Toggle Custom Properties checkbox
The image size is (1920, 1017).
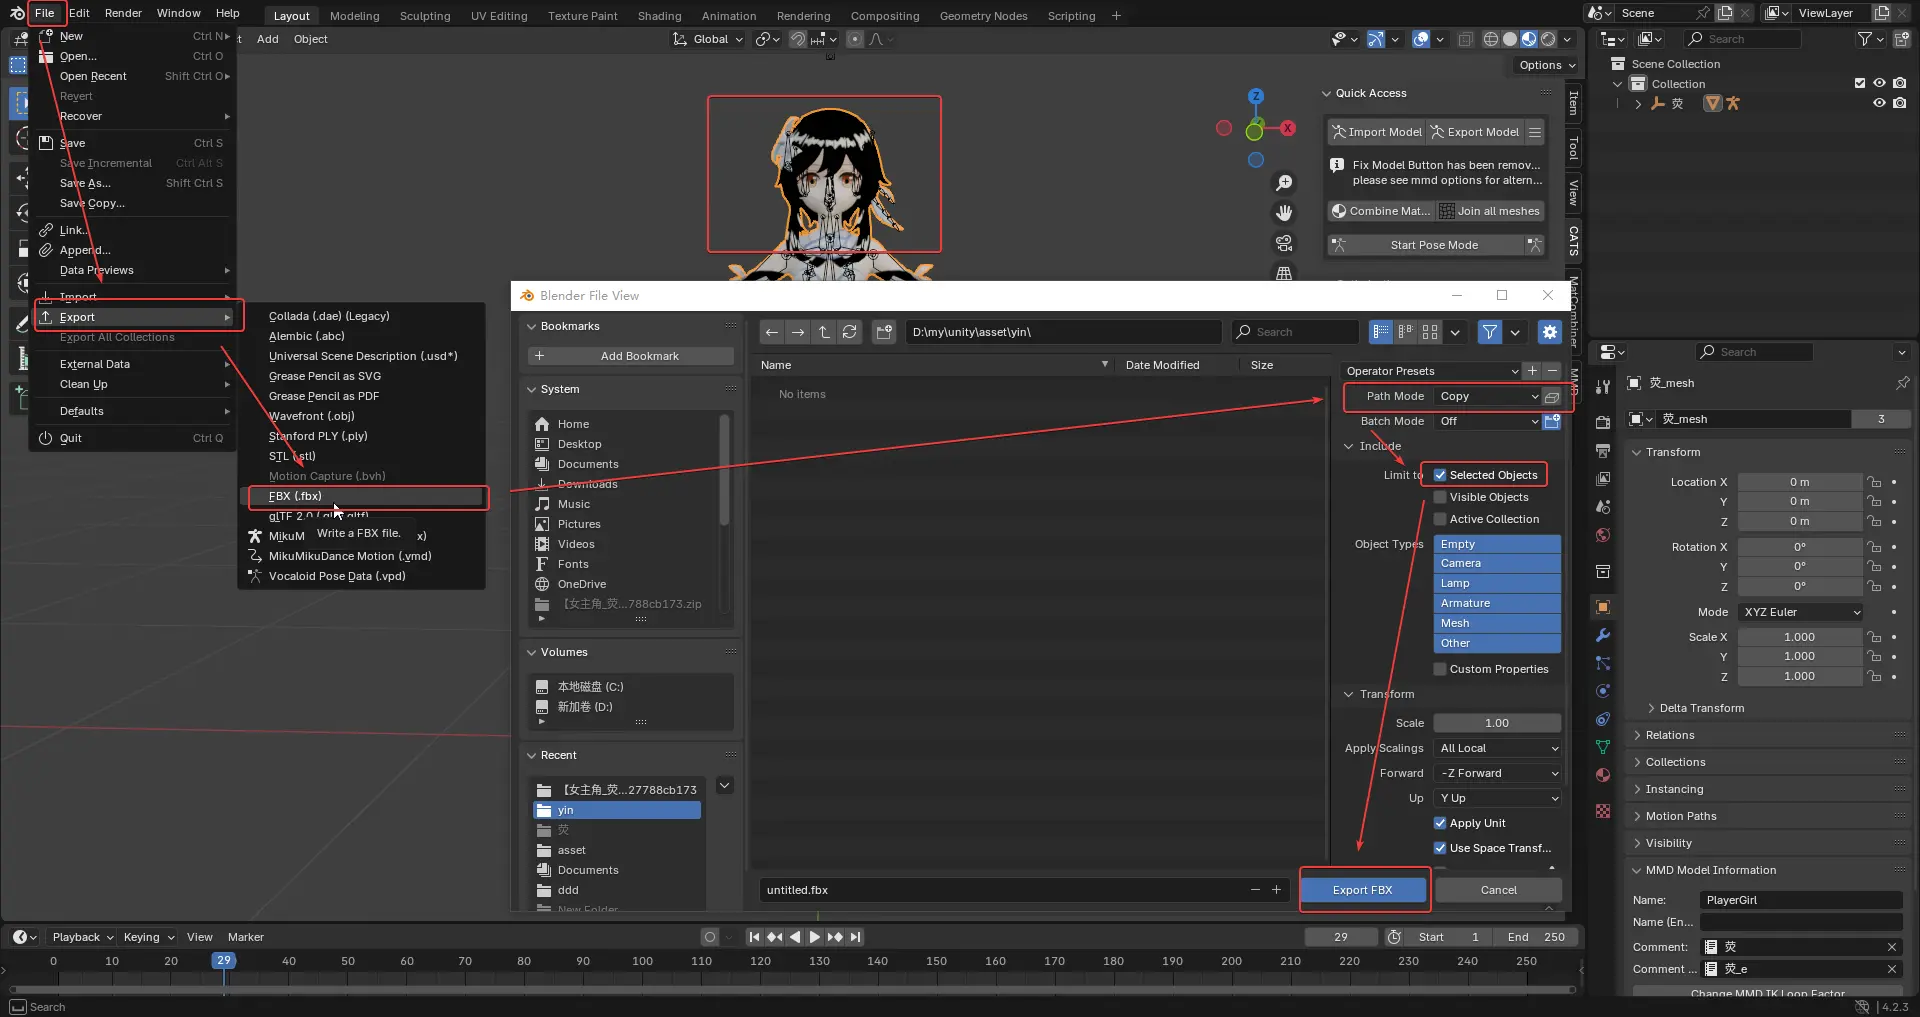coord(1440,669)
